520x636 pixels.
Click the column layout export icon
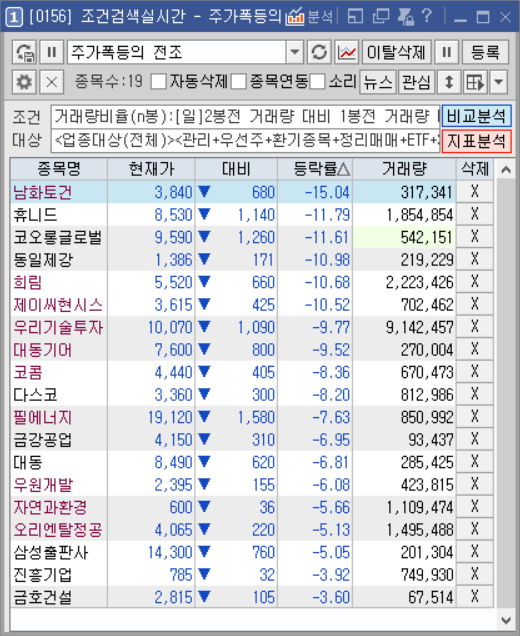(x=475, y=82)
